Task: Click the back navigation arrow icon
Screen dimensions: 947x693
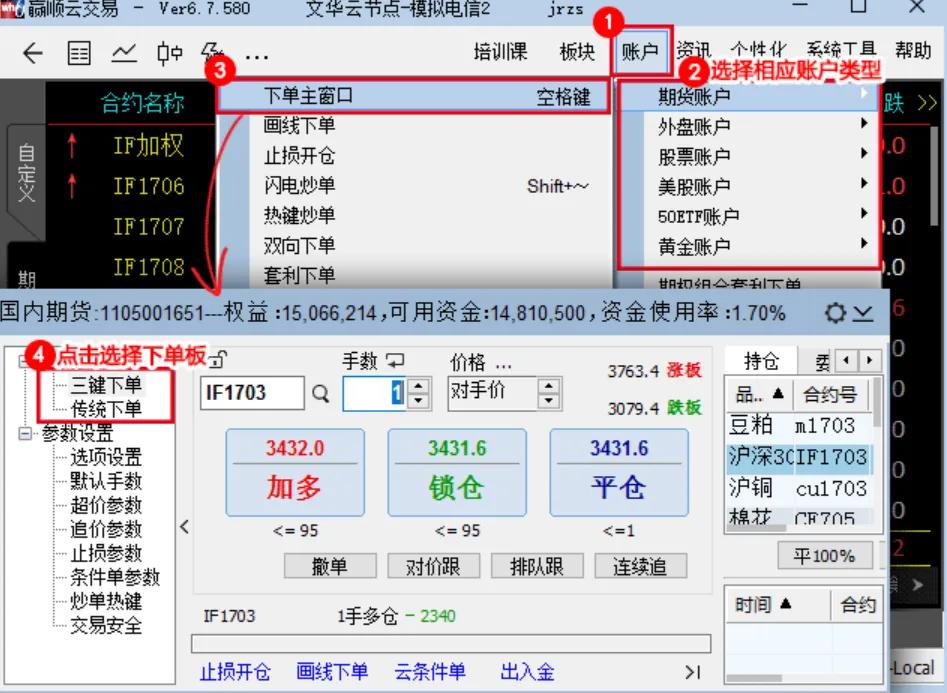Action: (33, 53)
